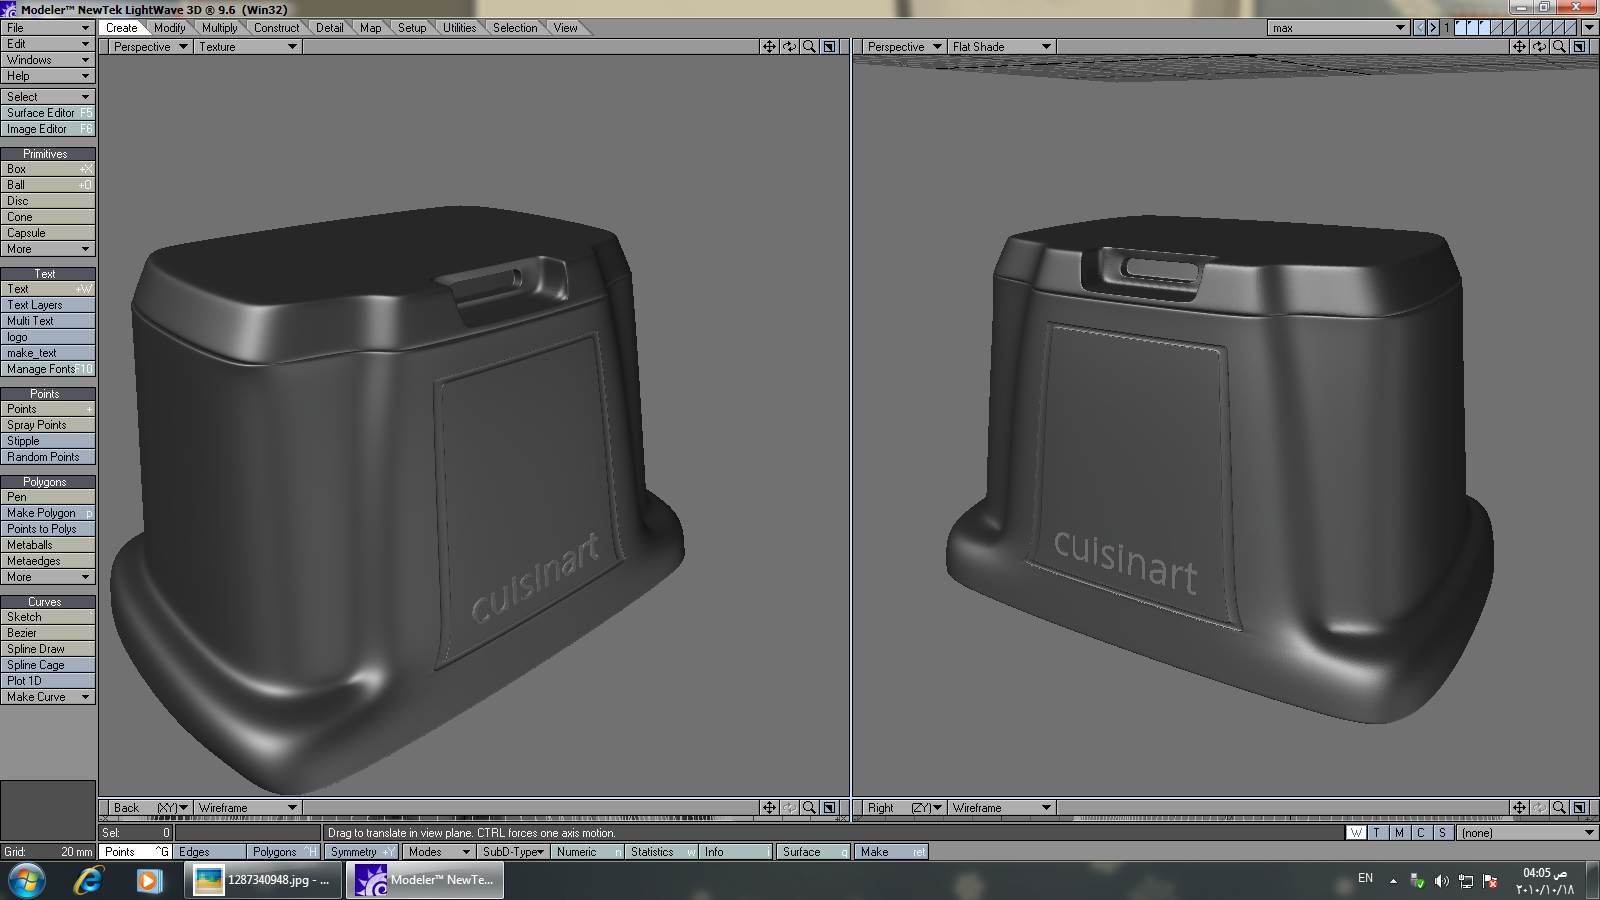Click the taskbar clock
This screenshot has height=900, width=1600.
(1545, 881)
